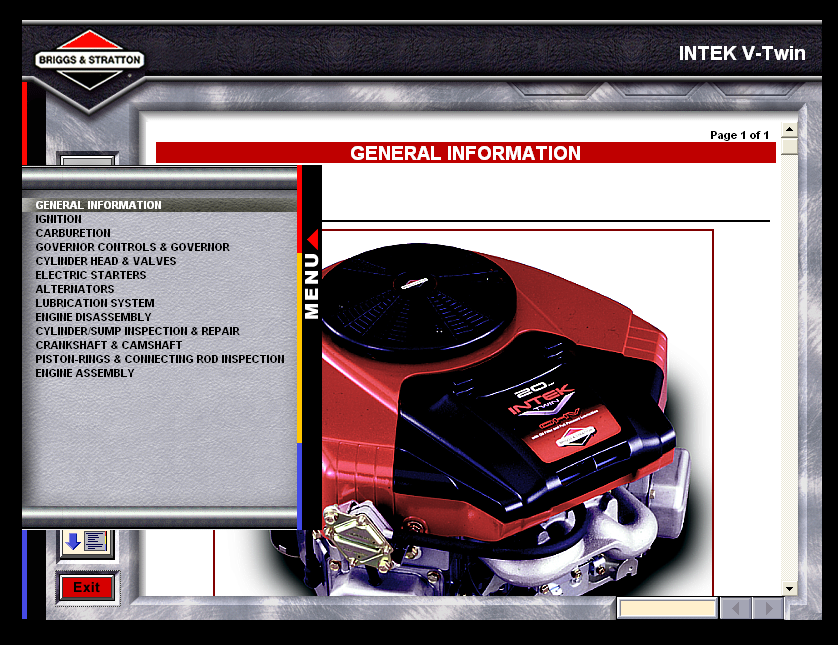This screenshot has width=838, height=645.
Task: Choose Lubrication System in the menu
Action: point(95,303)
